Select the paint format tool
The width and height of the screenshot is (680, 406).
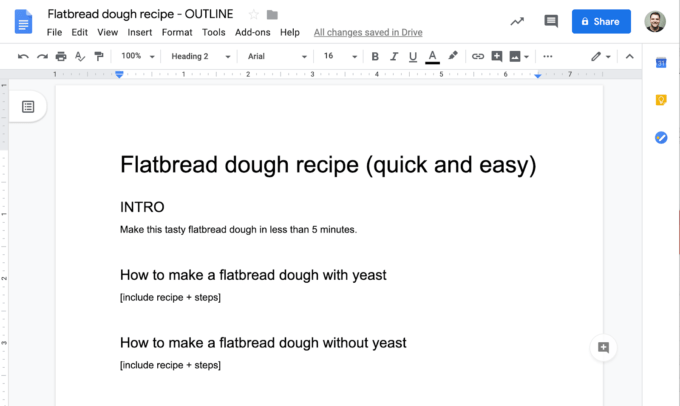pyautogui.click(x=98, y=57)
